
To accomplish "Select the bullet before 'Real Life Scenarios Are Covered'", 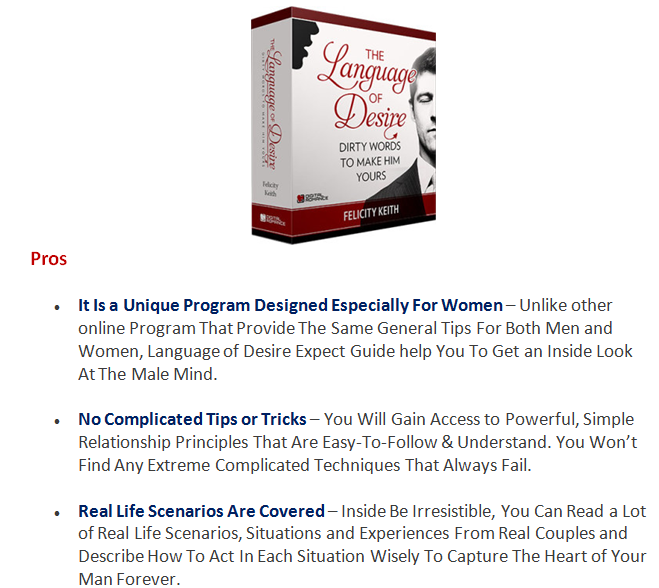I will tap(57, 513).
